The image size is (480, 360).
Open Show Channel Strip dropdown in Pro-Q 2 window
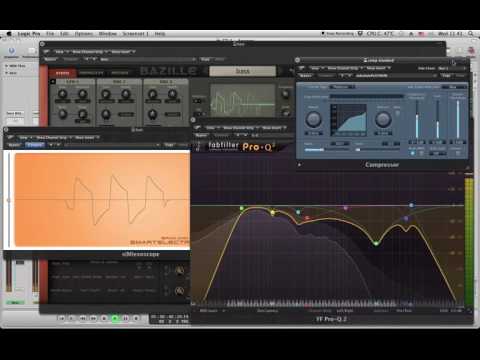click(239, 128)
